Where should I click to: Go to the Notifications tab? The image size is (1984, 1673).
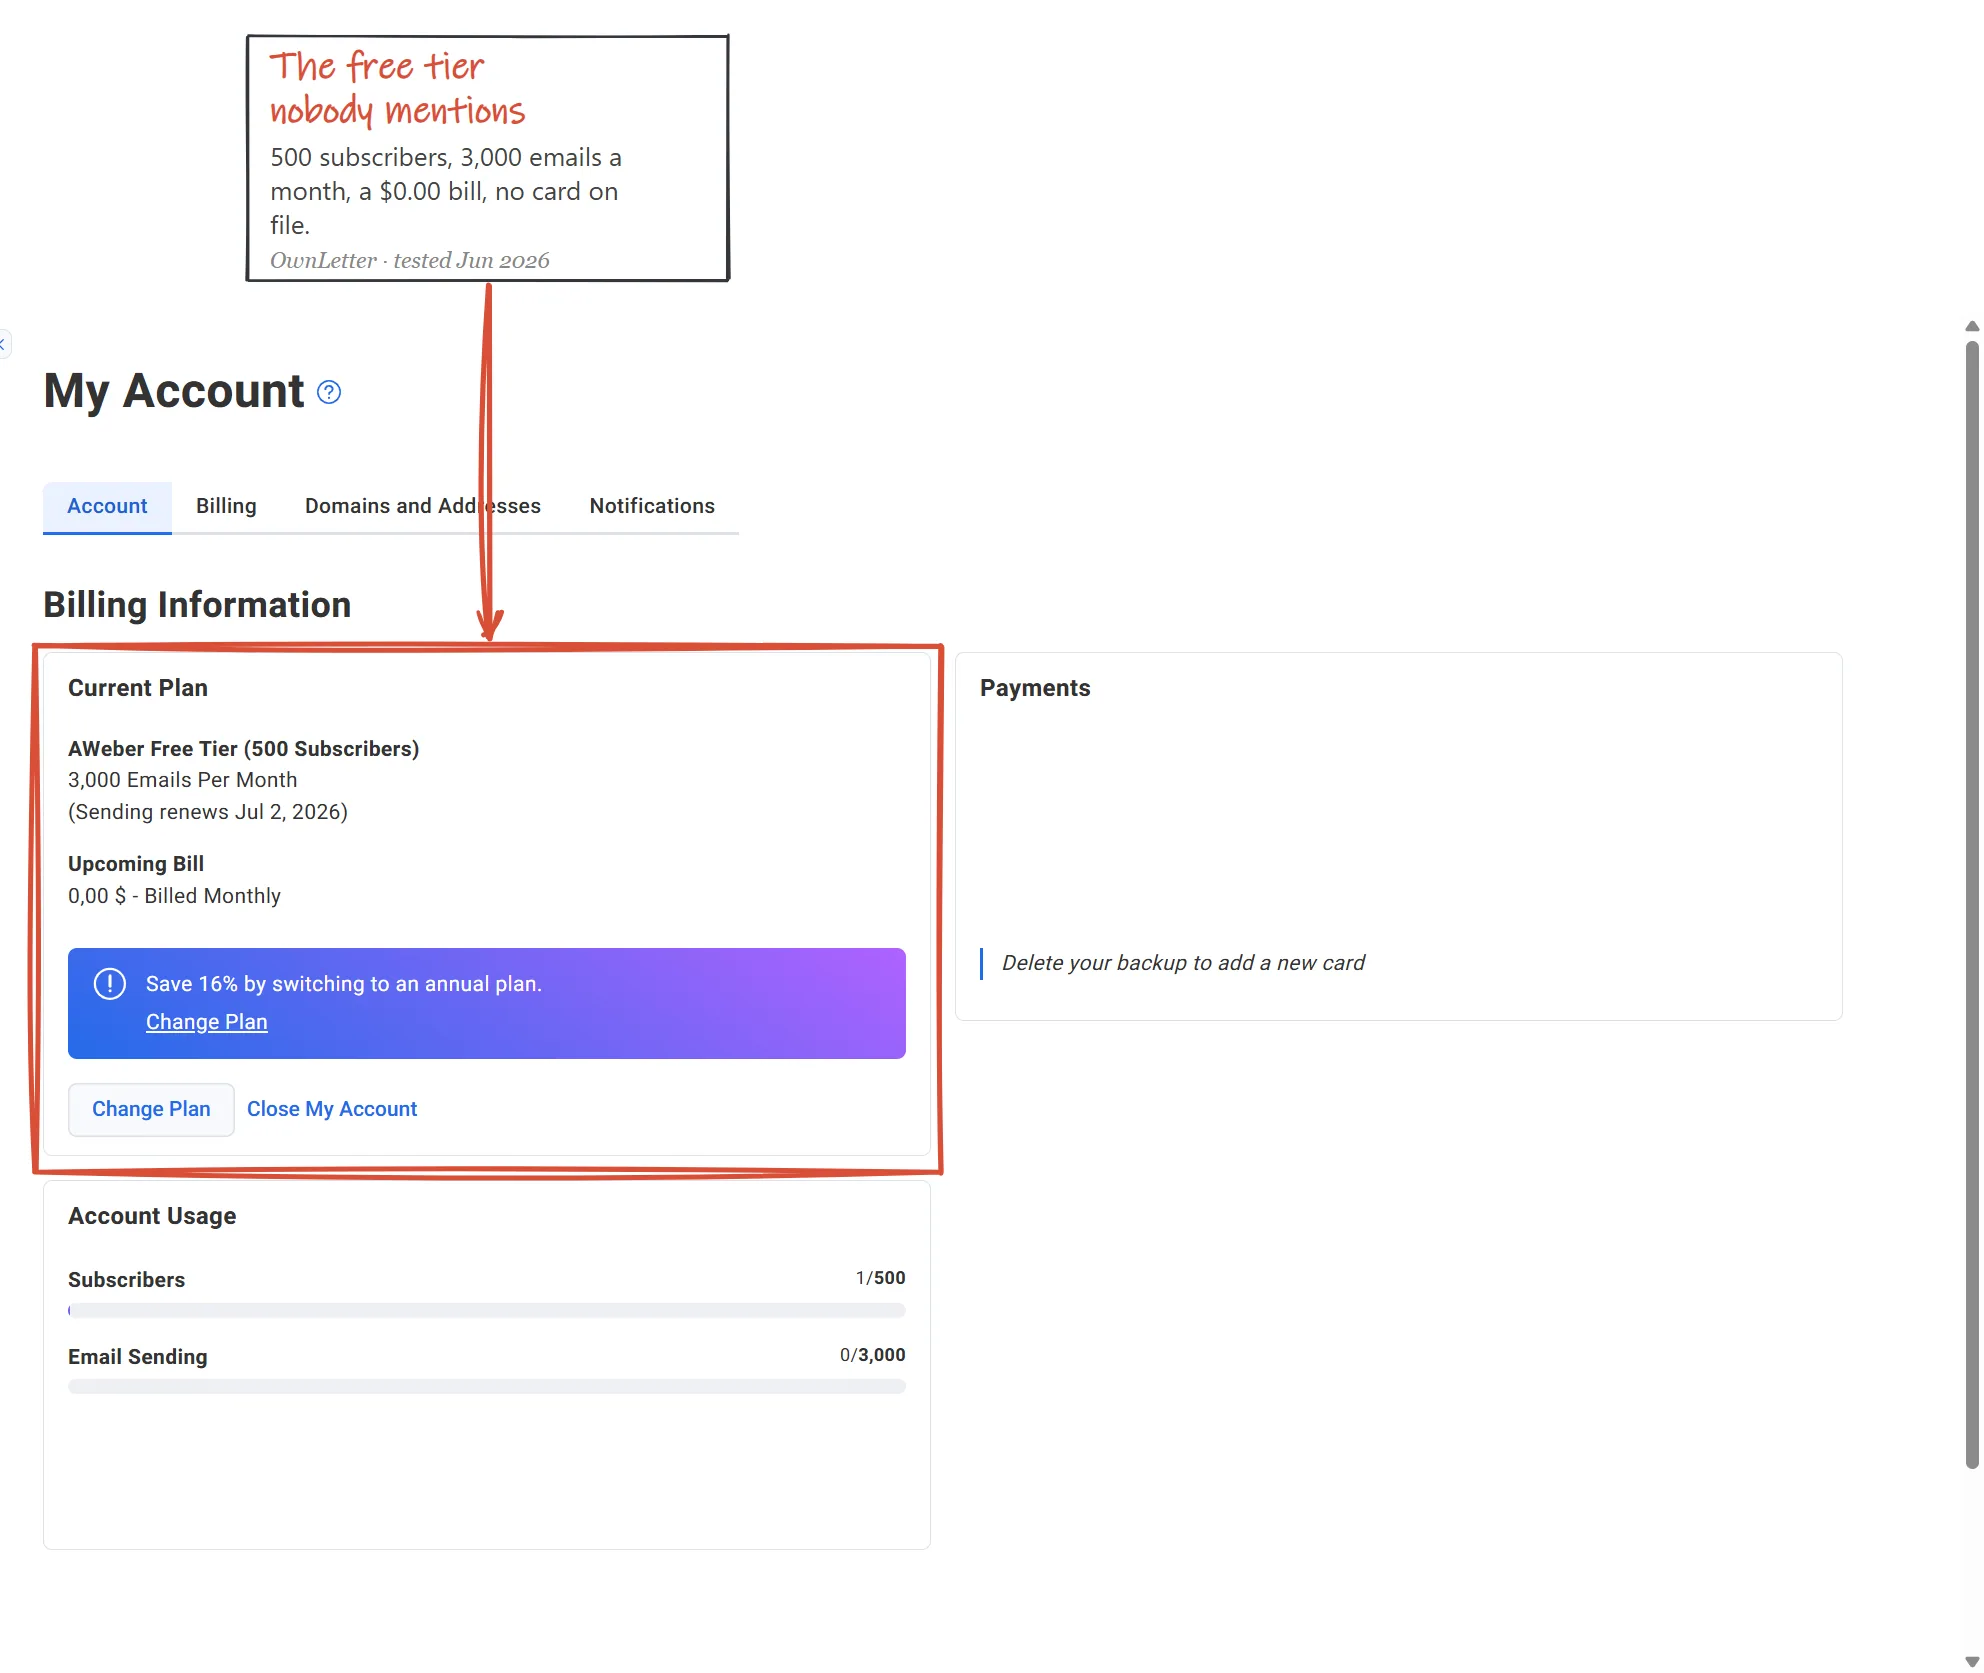652,506
